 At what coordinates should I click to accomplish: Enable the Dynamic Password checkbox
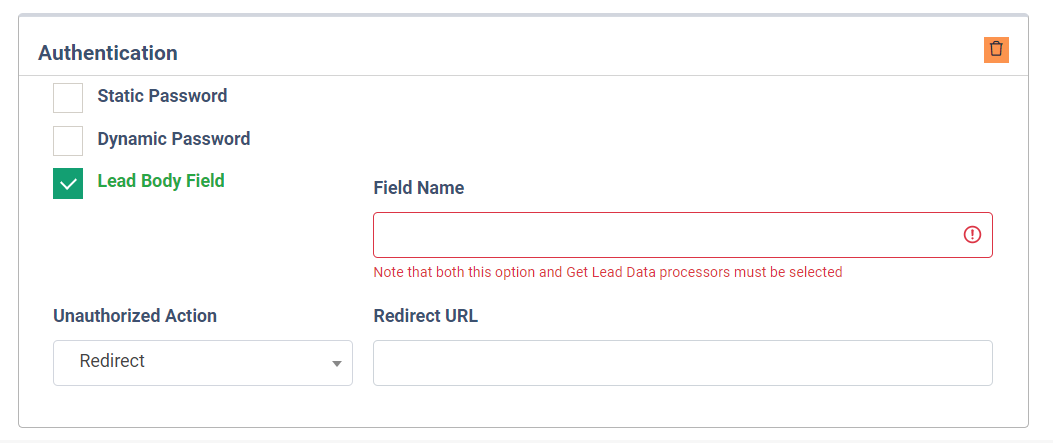tap(68, 141)
